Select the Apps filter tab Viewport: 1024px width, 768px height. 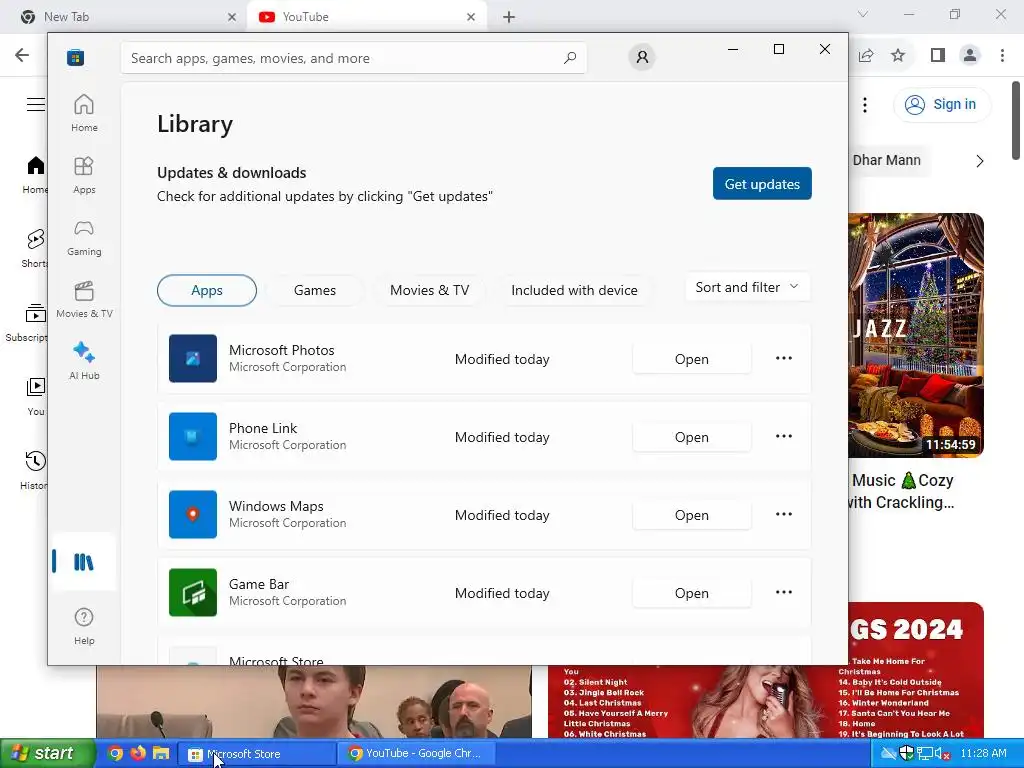click(207, 291)
